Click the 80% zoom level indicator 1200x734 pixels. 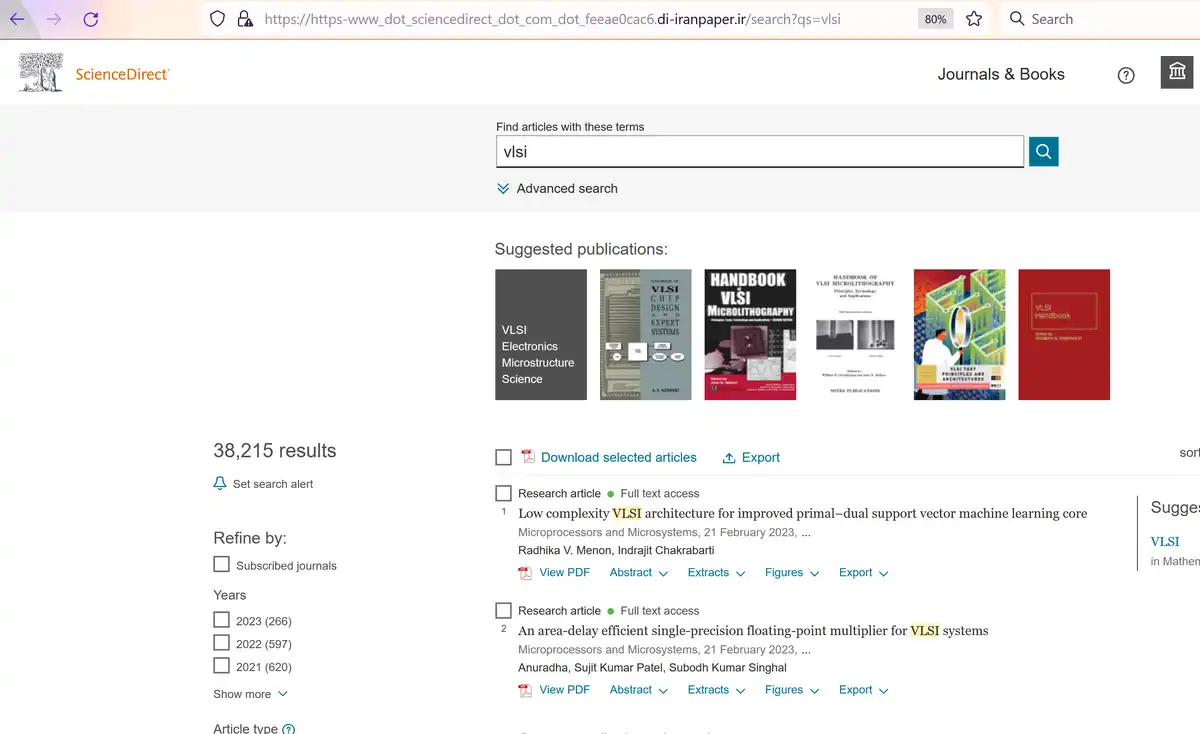point(934,18)
